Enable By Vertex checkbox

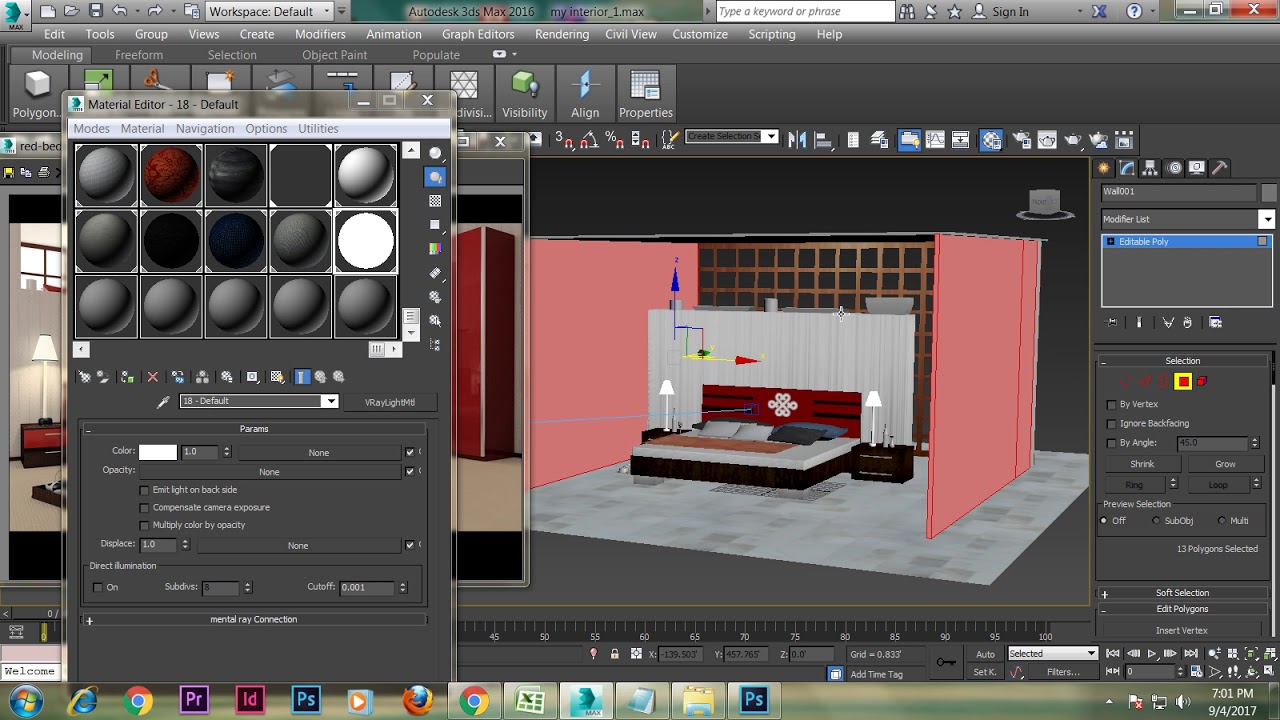(x=1112, y=405)
